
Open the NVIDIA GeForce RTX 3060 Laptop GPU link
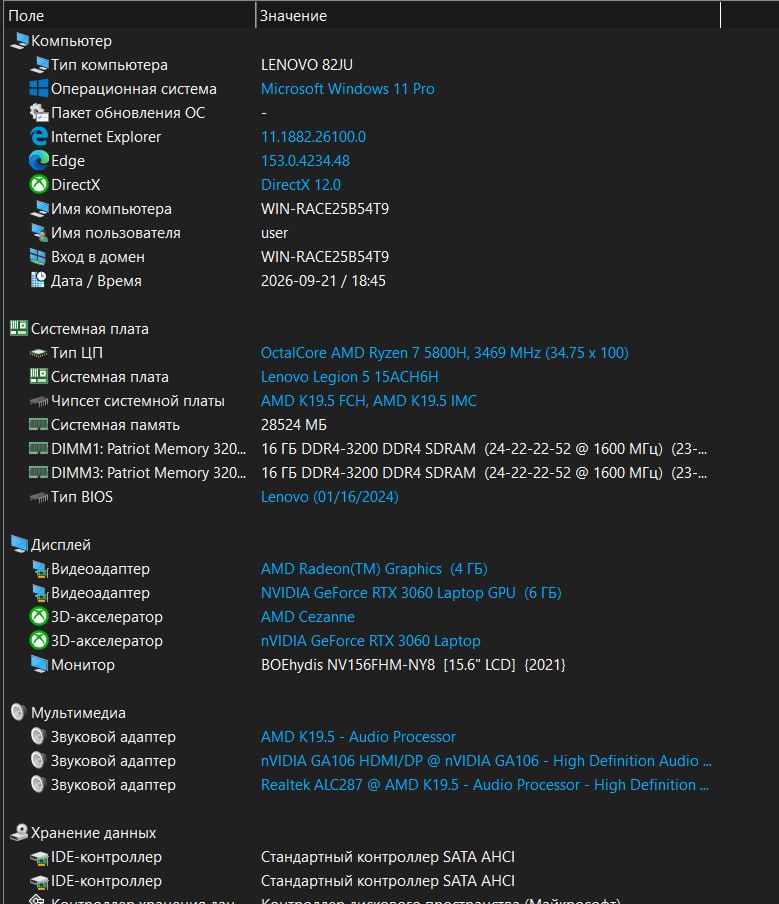coord(411,593)
